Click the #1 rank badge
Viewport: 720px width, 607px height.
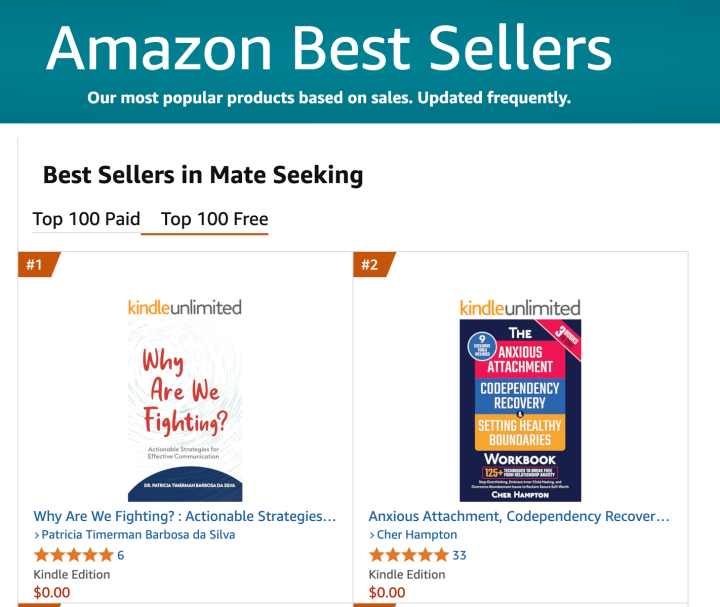[36, 265]
